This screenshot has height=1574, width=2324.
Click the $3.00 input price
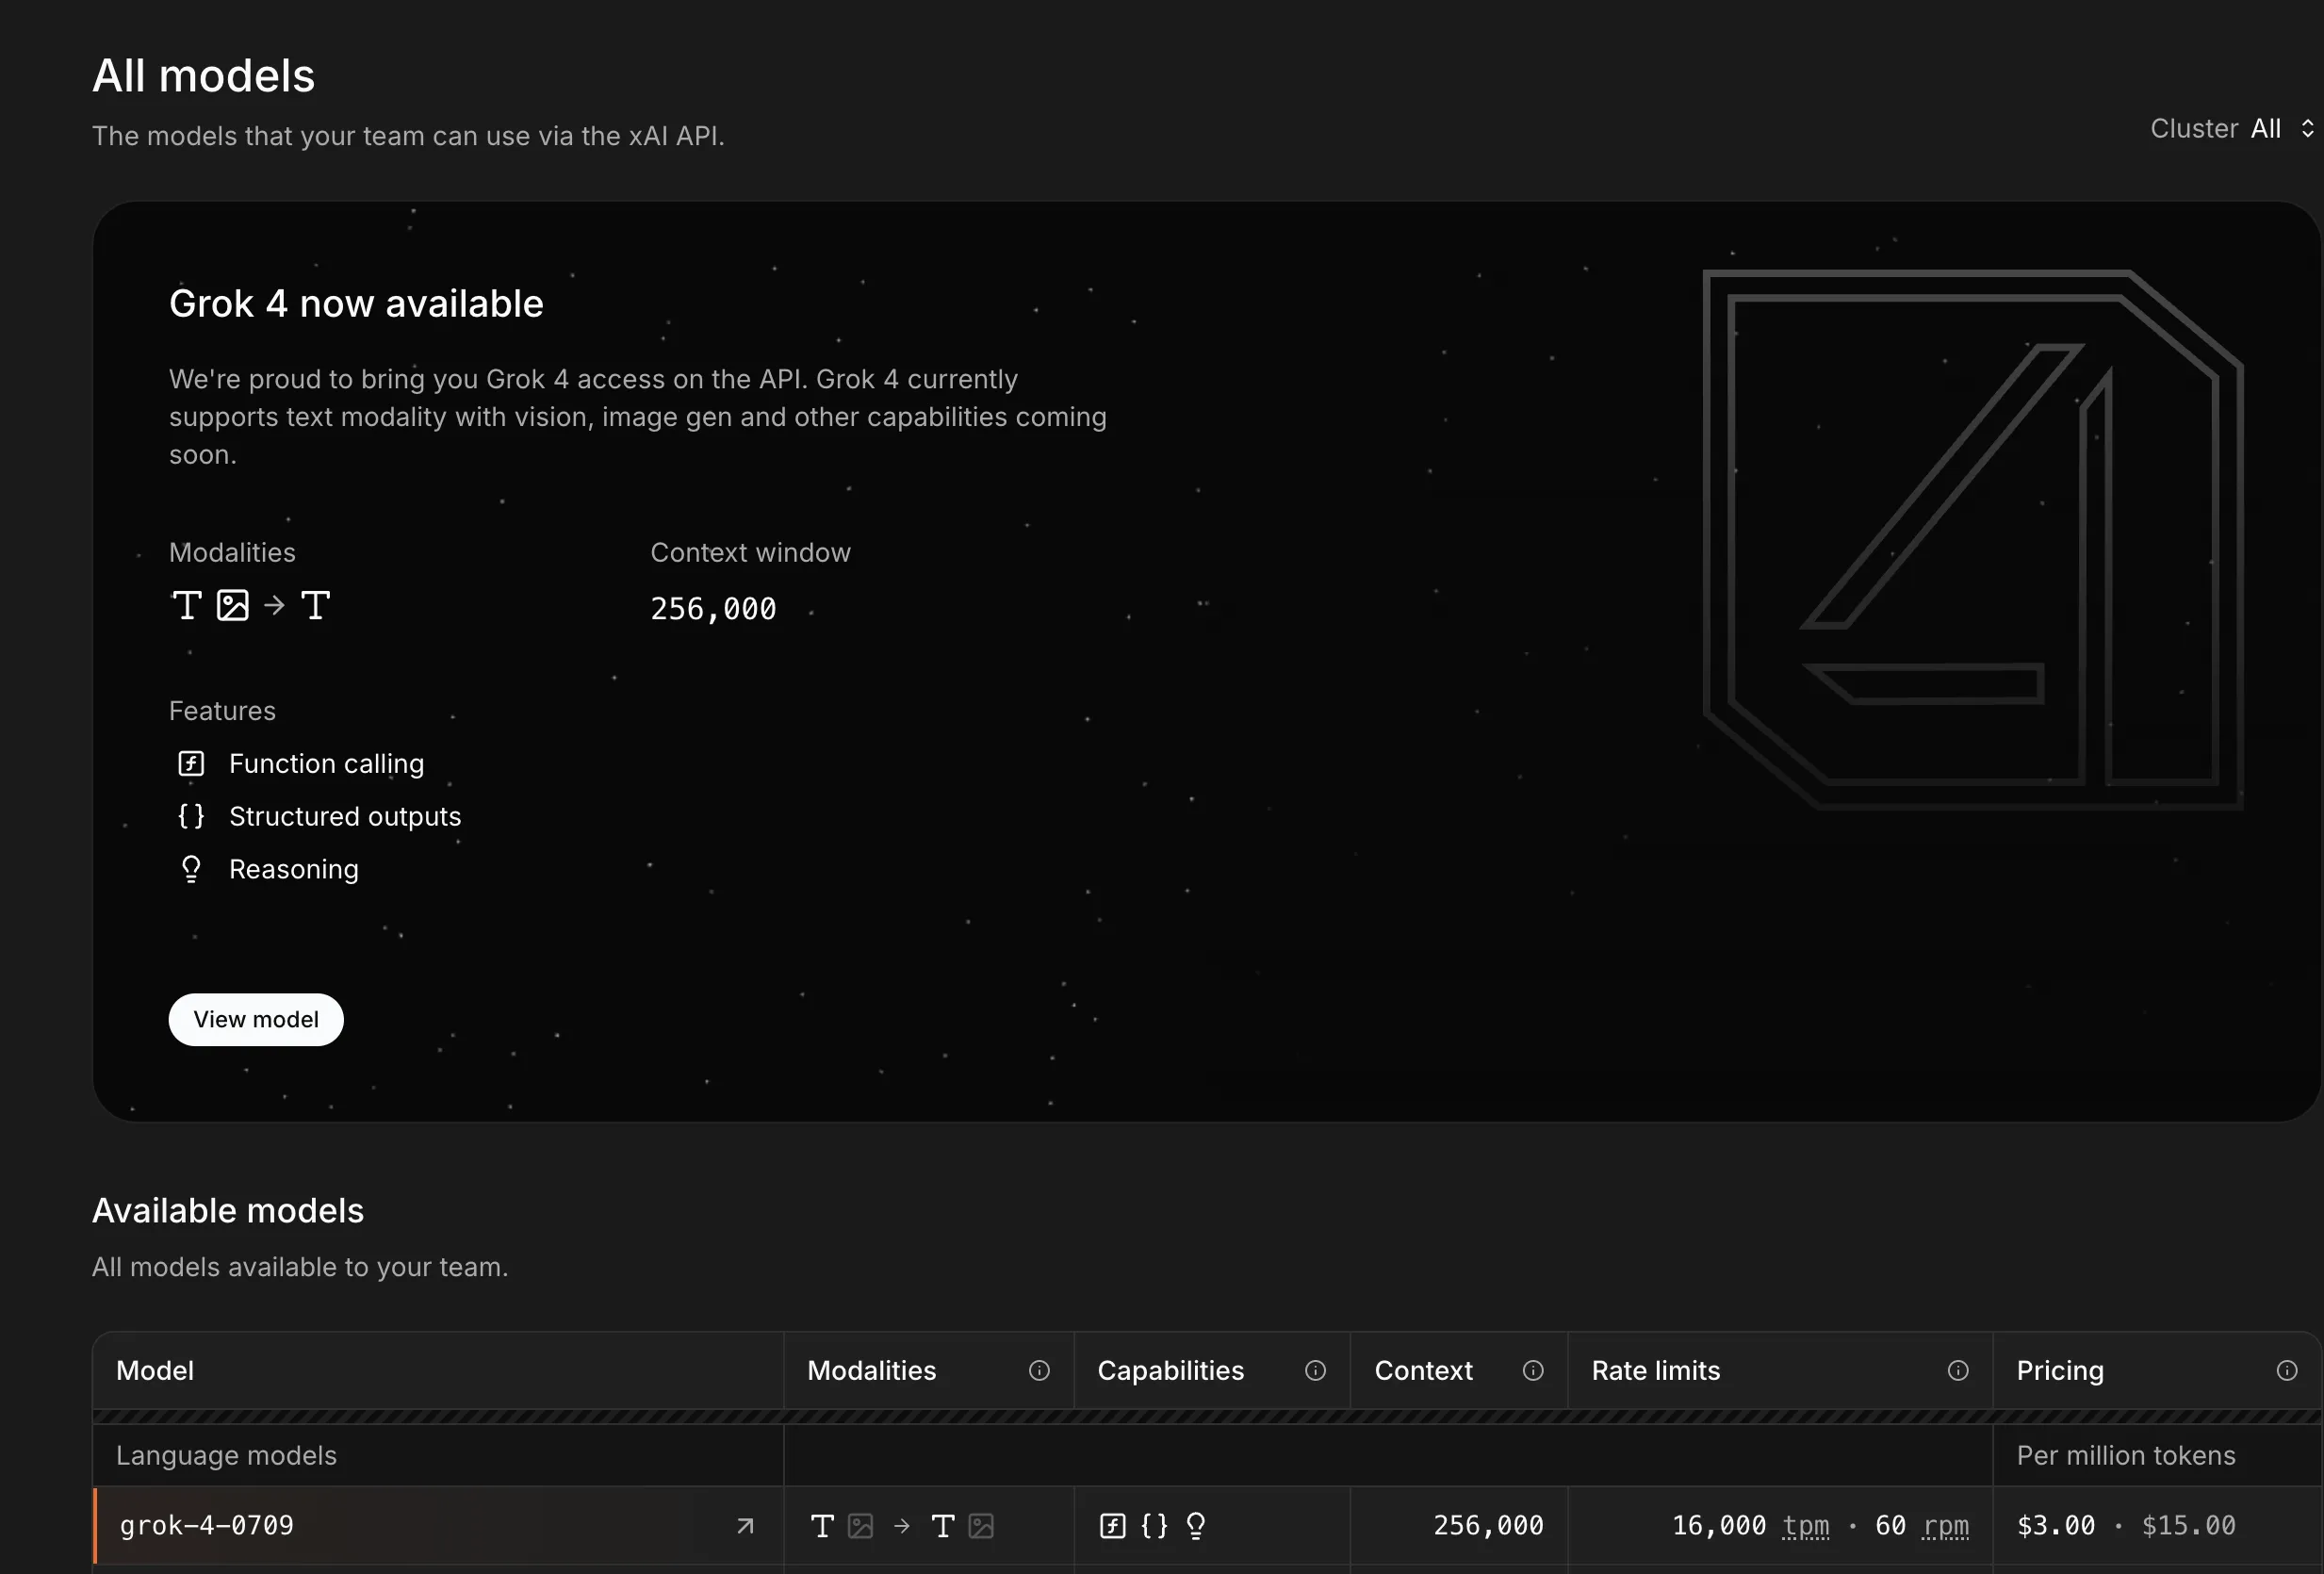pyautogui.click(x=2056, y=1526)
